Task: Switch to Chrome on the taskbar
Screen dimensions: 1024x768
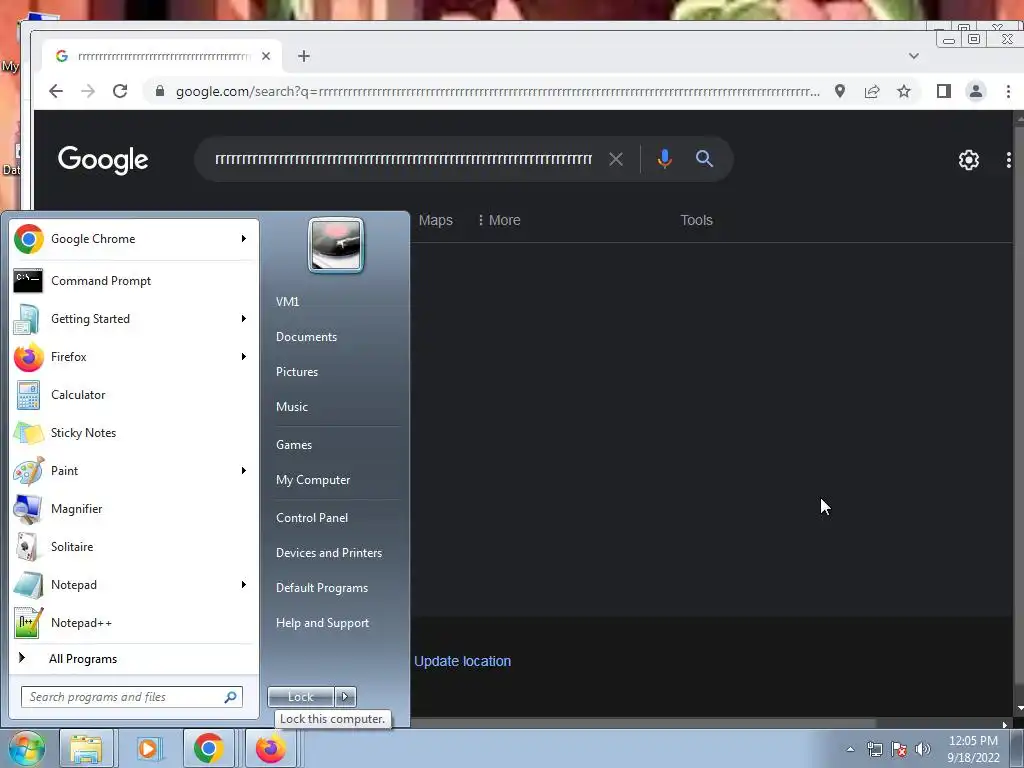Action: click(208, 748)
